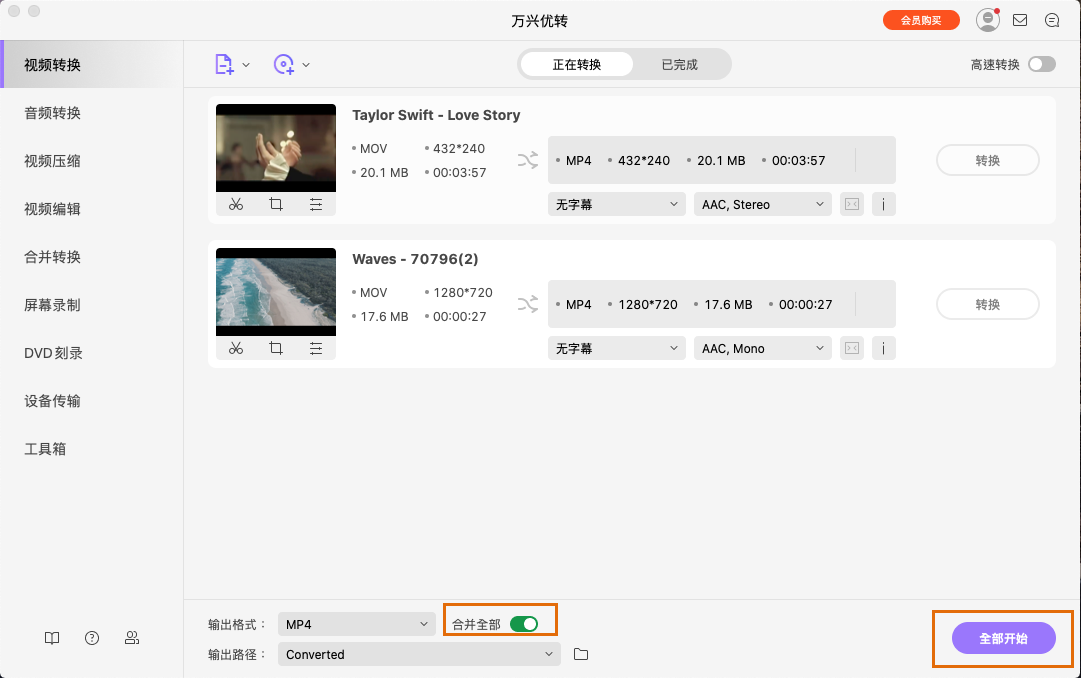Click the 全部开始 button

tap(1004, 638)
